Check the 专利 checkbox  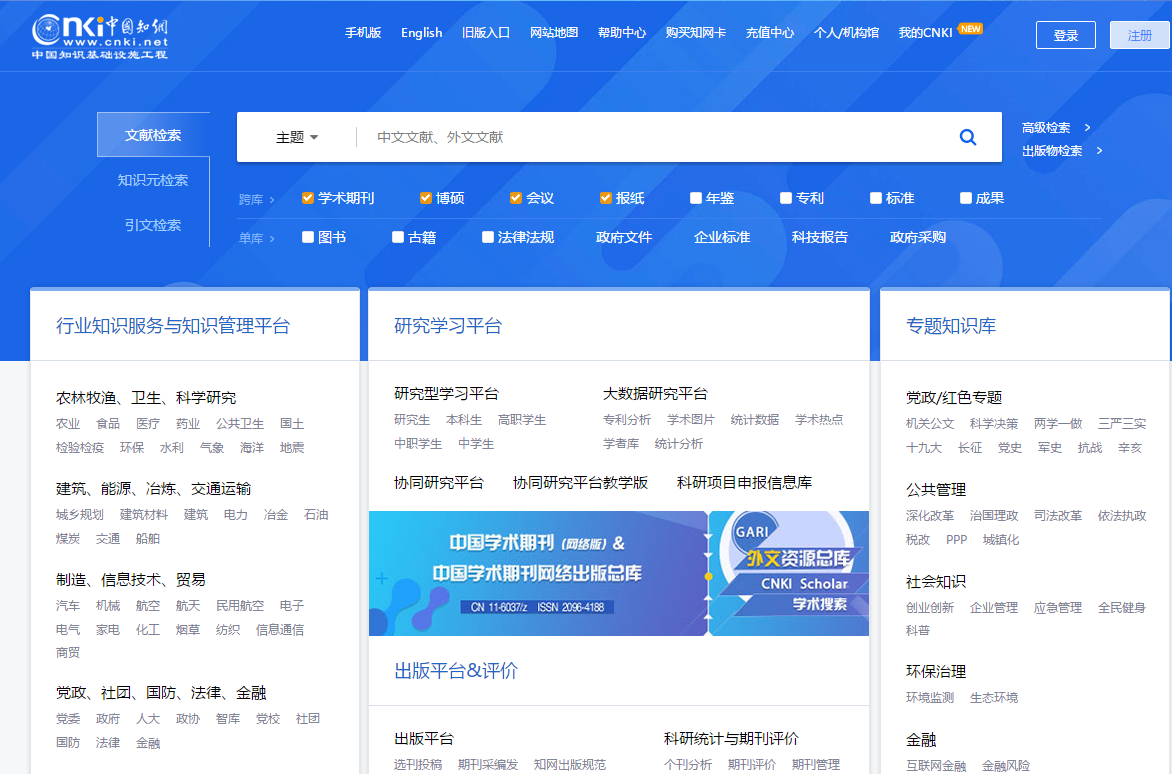786,198
